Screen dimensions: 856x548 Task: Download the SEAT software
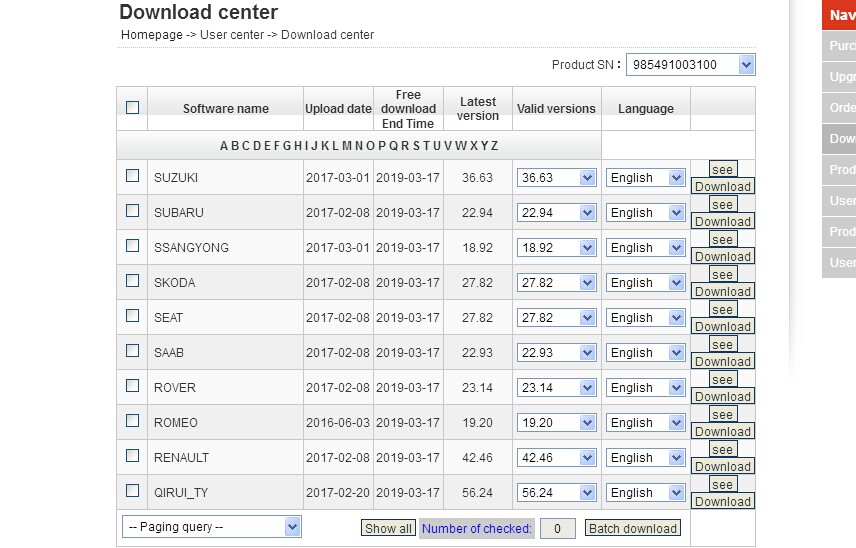pos(723,326)
